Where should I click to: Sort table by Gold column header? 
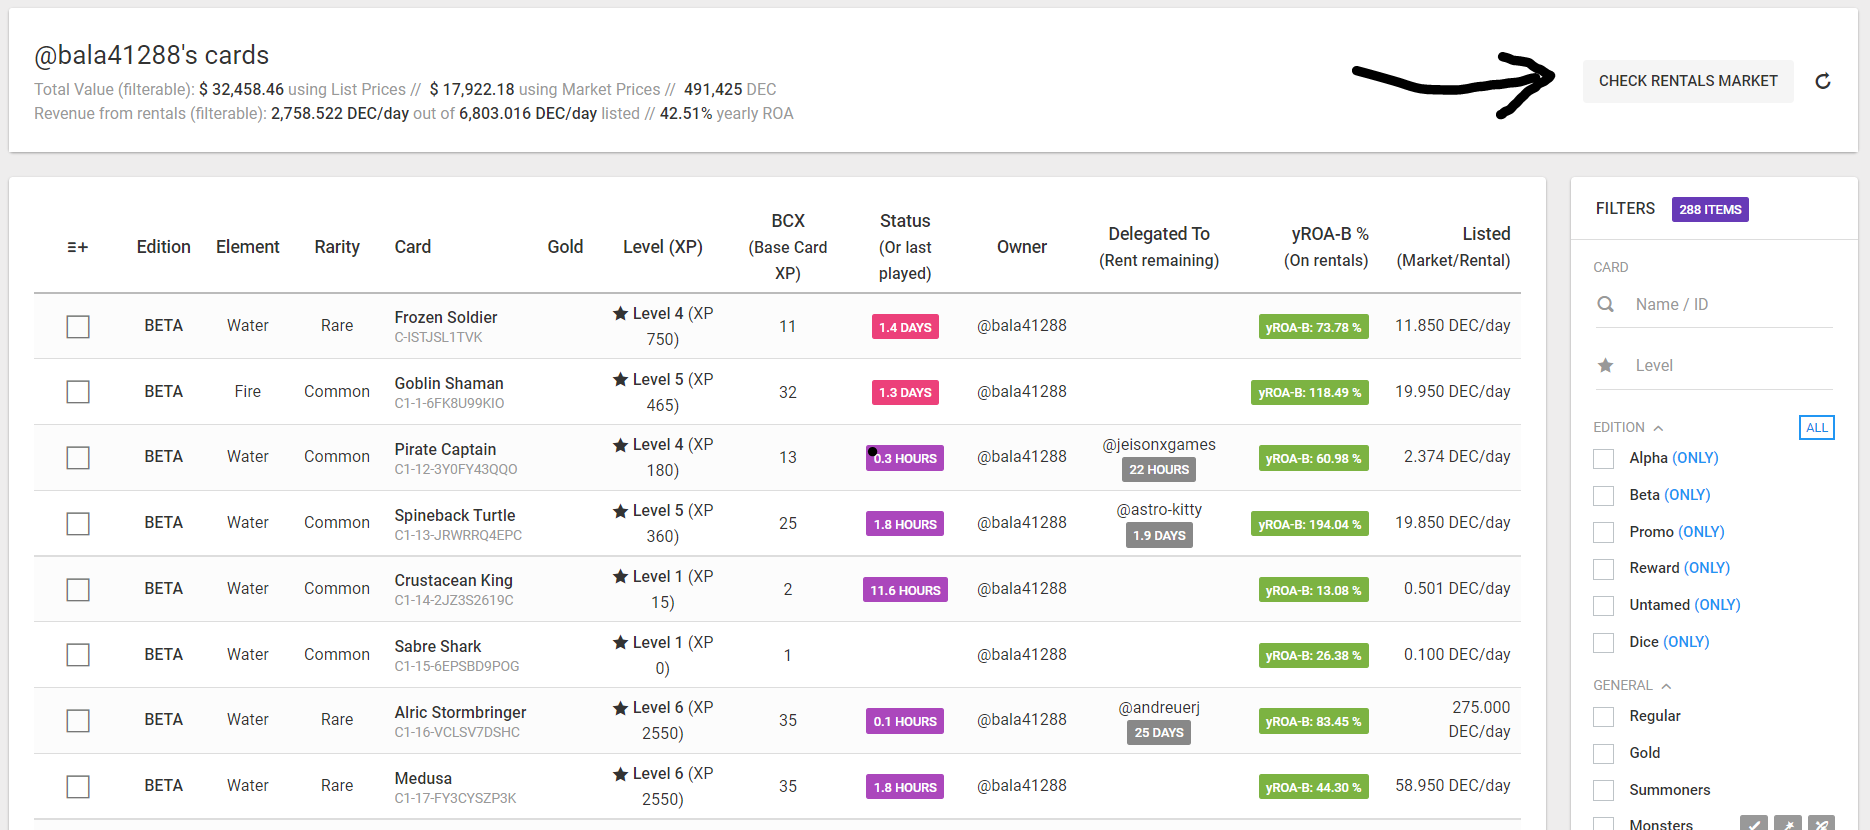pos(565,247)
